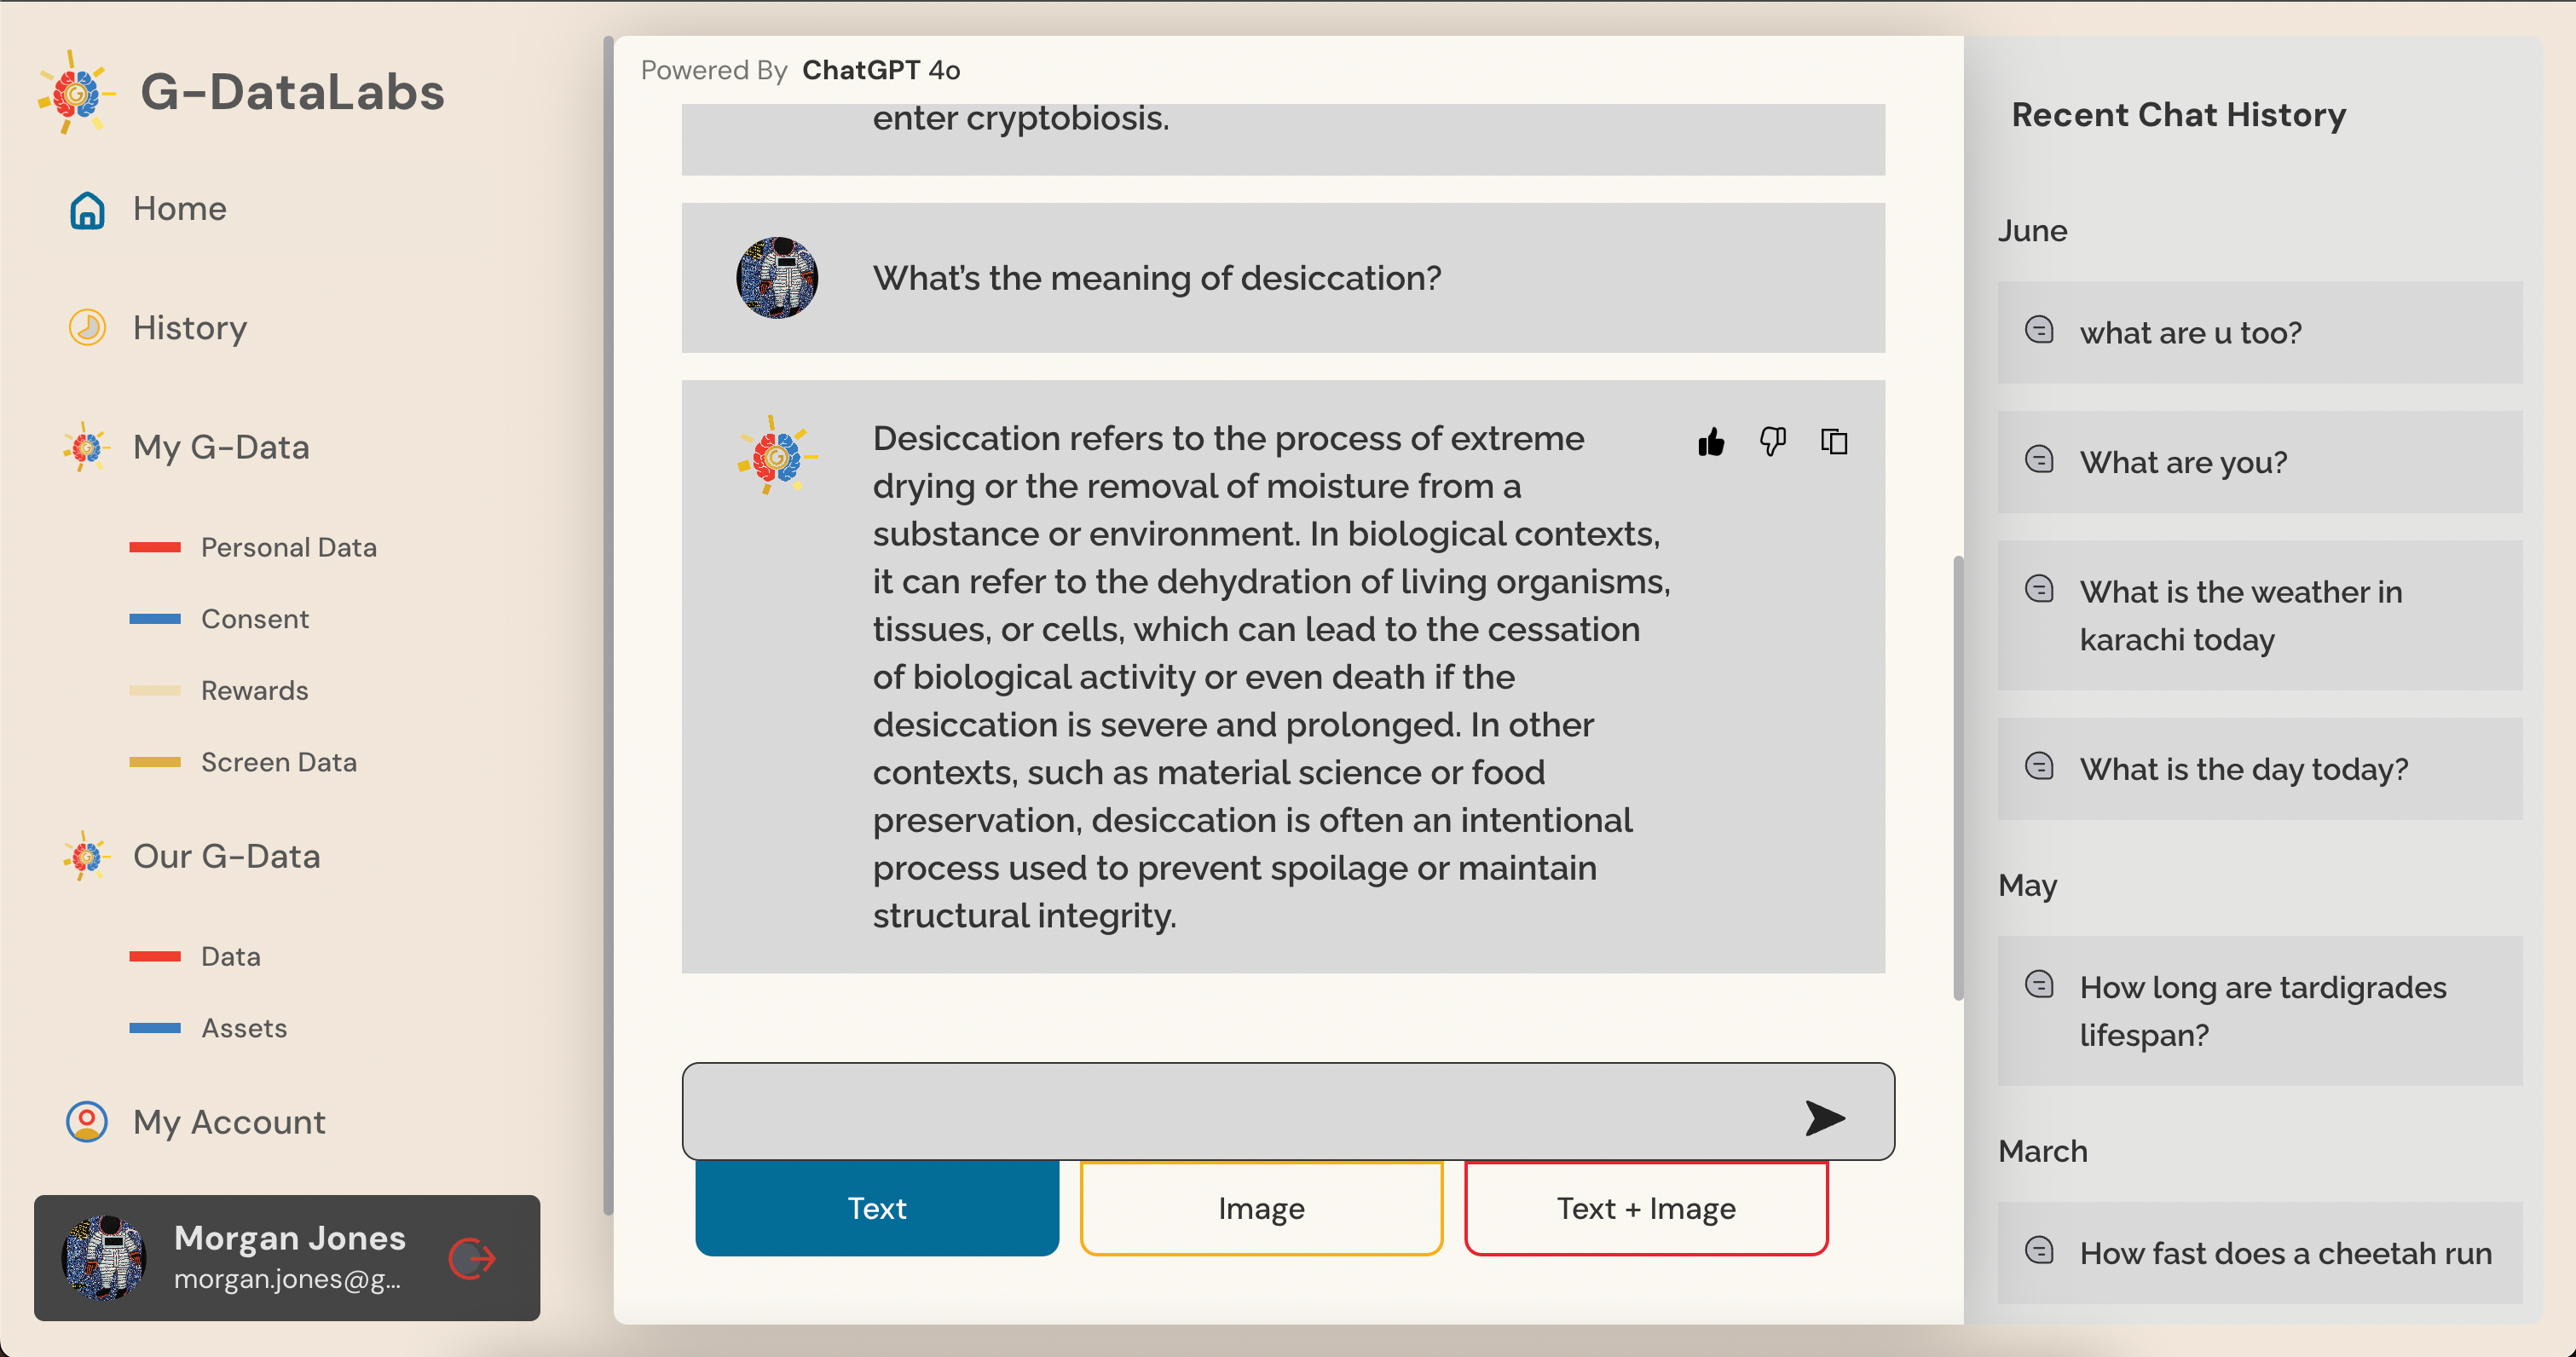The height and width of the screenshot is (1357, 2576).
Task: Open the Personal Data menu item
Action: [x=289, y=547]
